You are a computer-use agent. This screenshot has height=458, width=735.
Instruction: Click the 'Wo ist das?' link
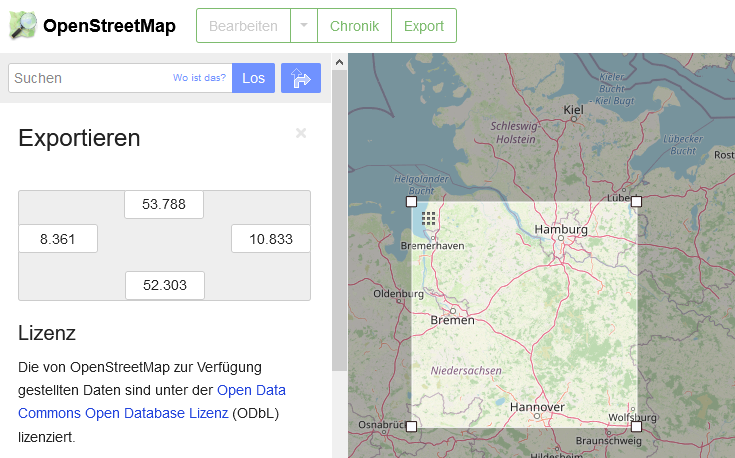coord(199,78)
